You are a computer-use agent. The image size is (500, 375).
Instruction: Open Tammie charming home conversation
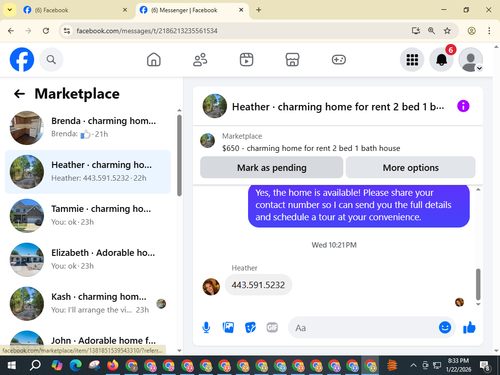click(x=88, y=216)
